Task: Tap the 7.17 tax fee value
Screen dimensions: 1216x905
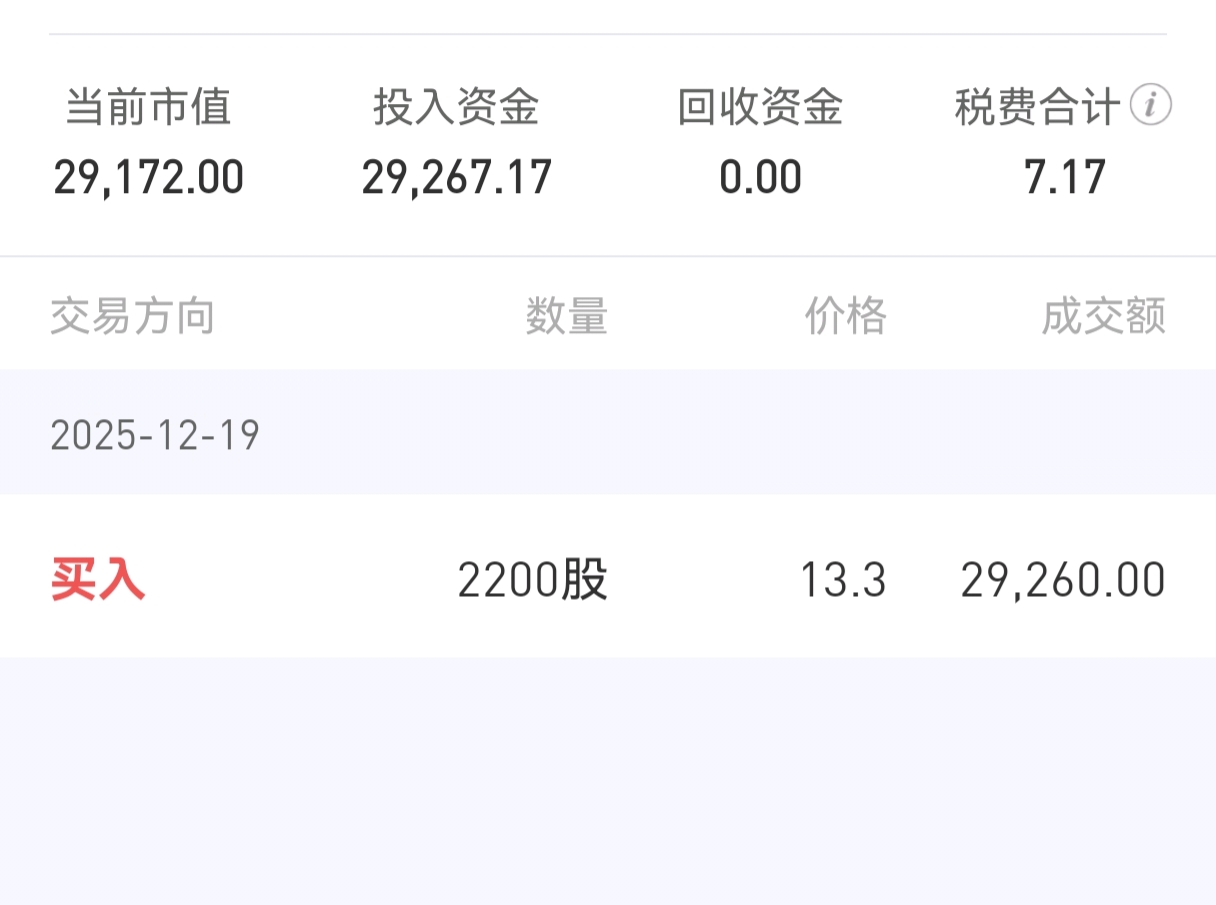Action: [1065, 178]
